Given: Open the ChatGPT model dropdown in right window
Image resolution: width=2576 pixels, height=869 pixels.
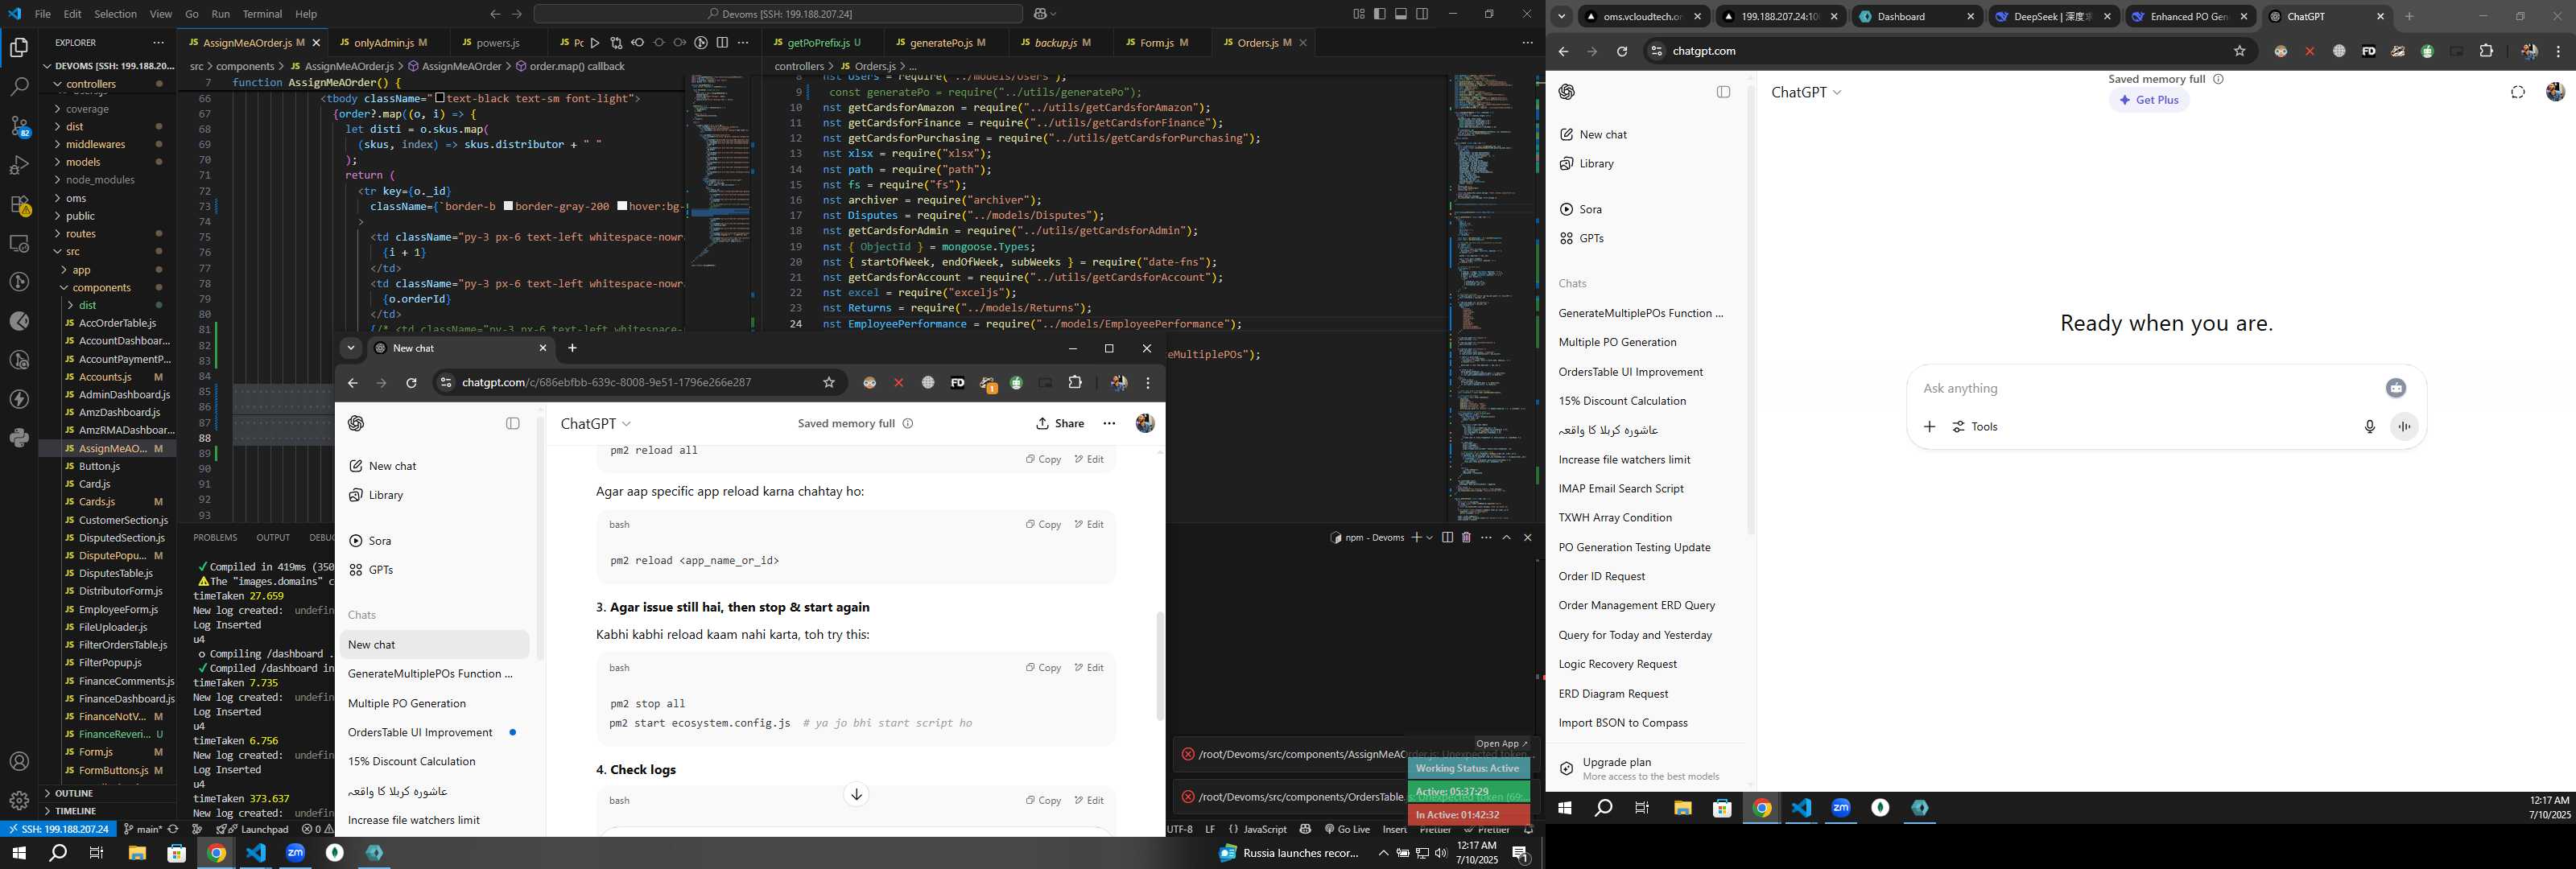Looking at the screenshot, I should coord(1806,92).
